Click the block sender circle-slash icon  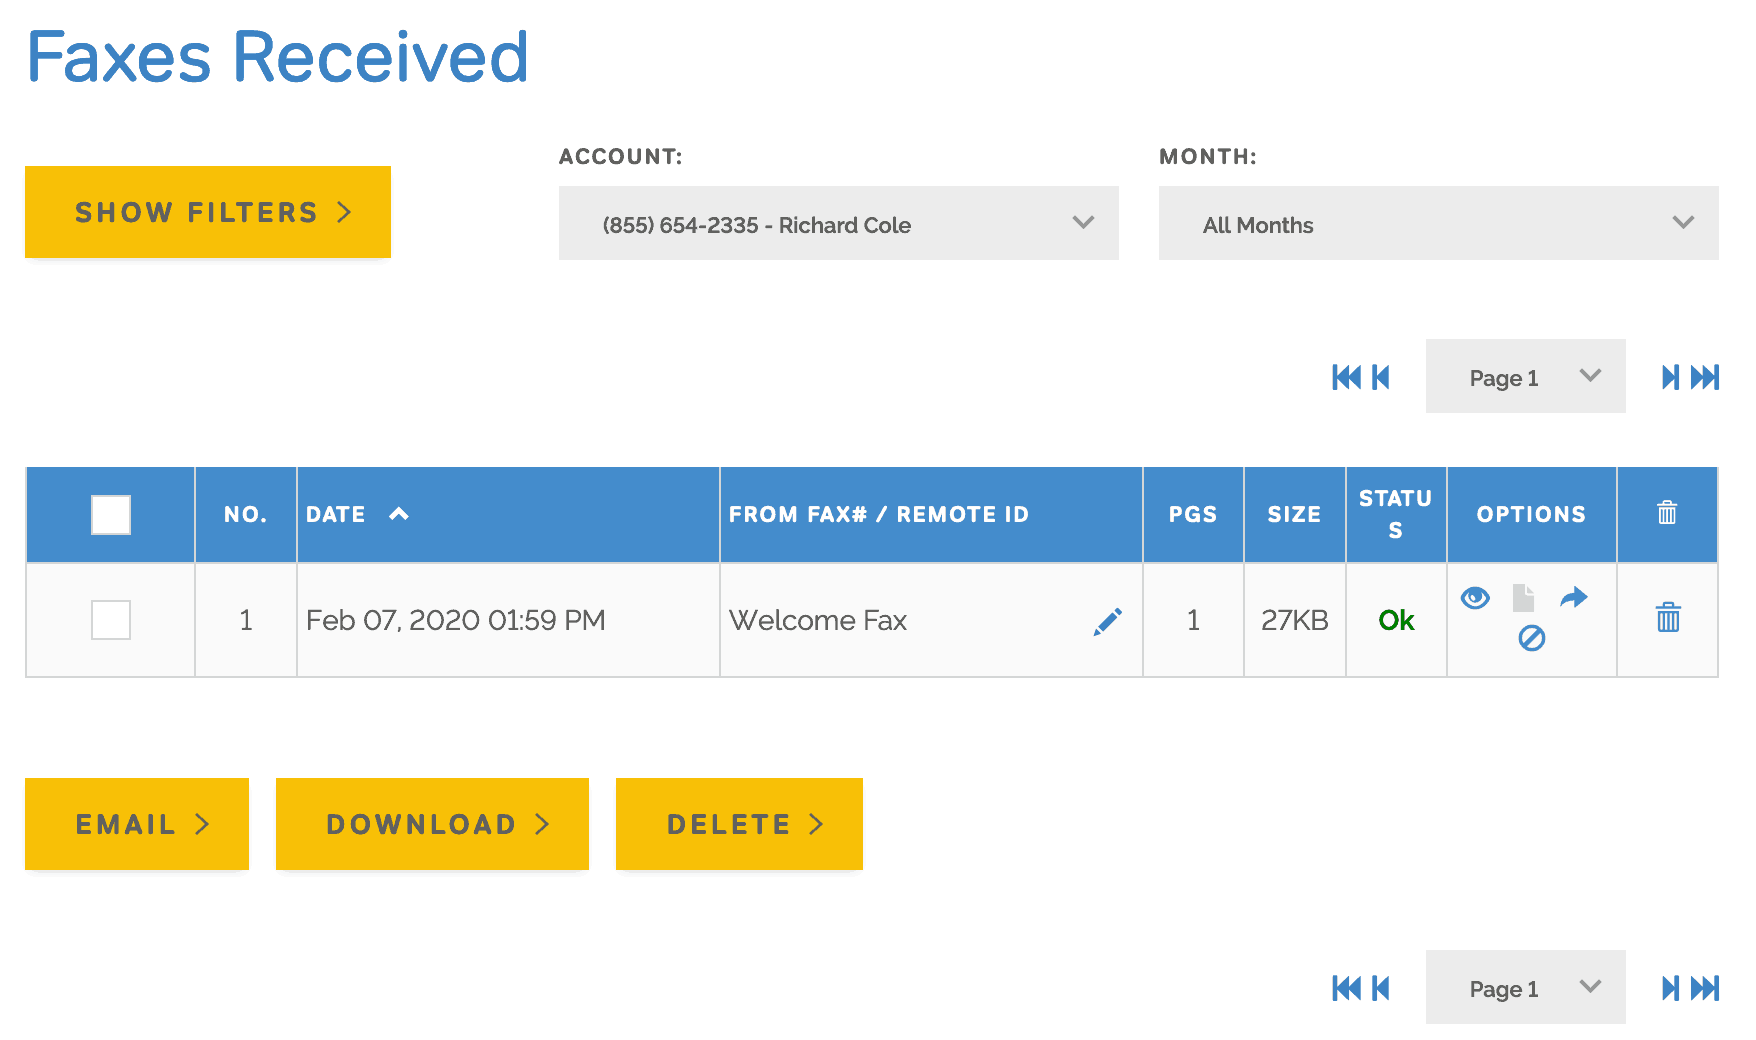1531,638
